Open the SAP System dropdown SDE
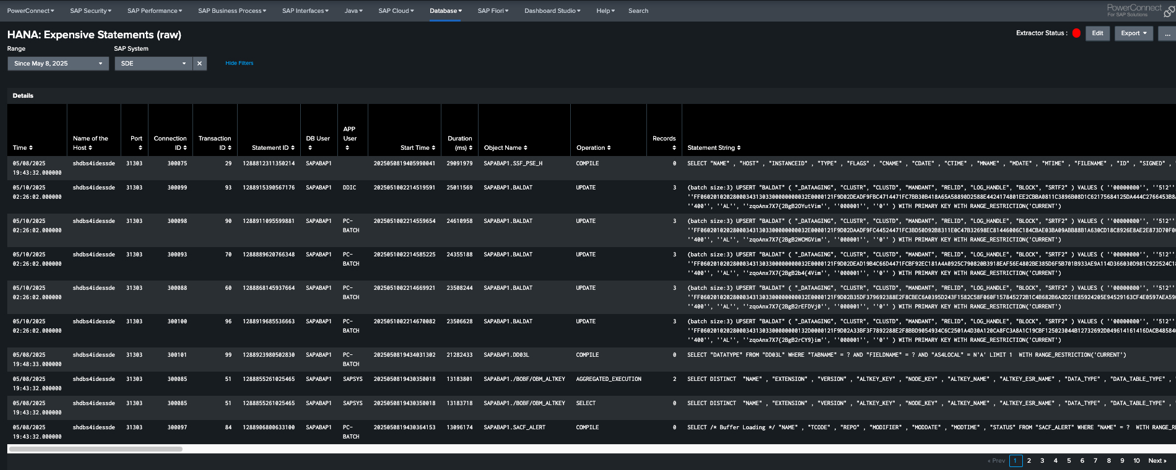Image resolution: width=1176 pixels, height=470 pixels. (x=153, y=64)
